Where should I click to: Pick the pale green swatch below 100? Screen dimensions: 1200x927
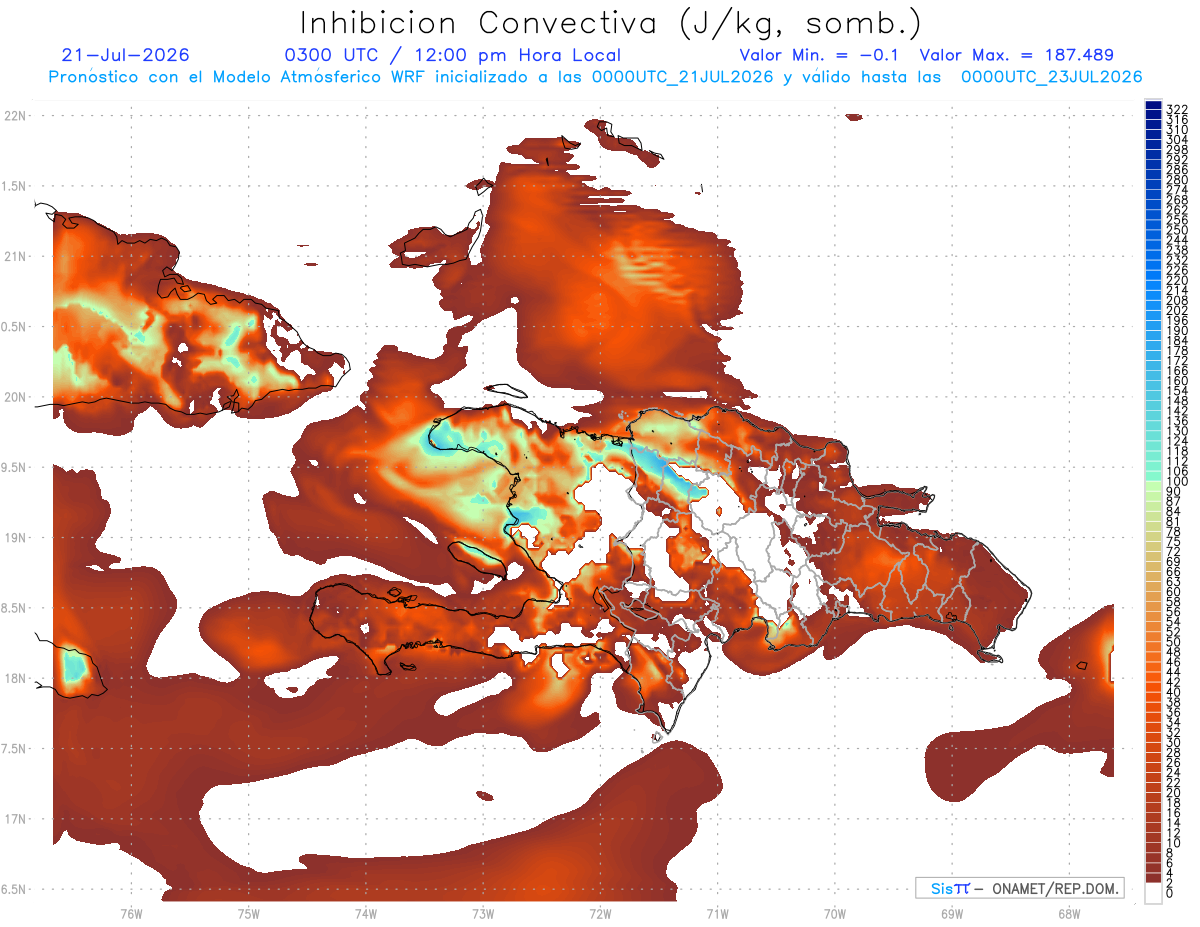click(1153, 487)
